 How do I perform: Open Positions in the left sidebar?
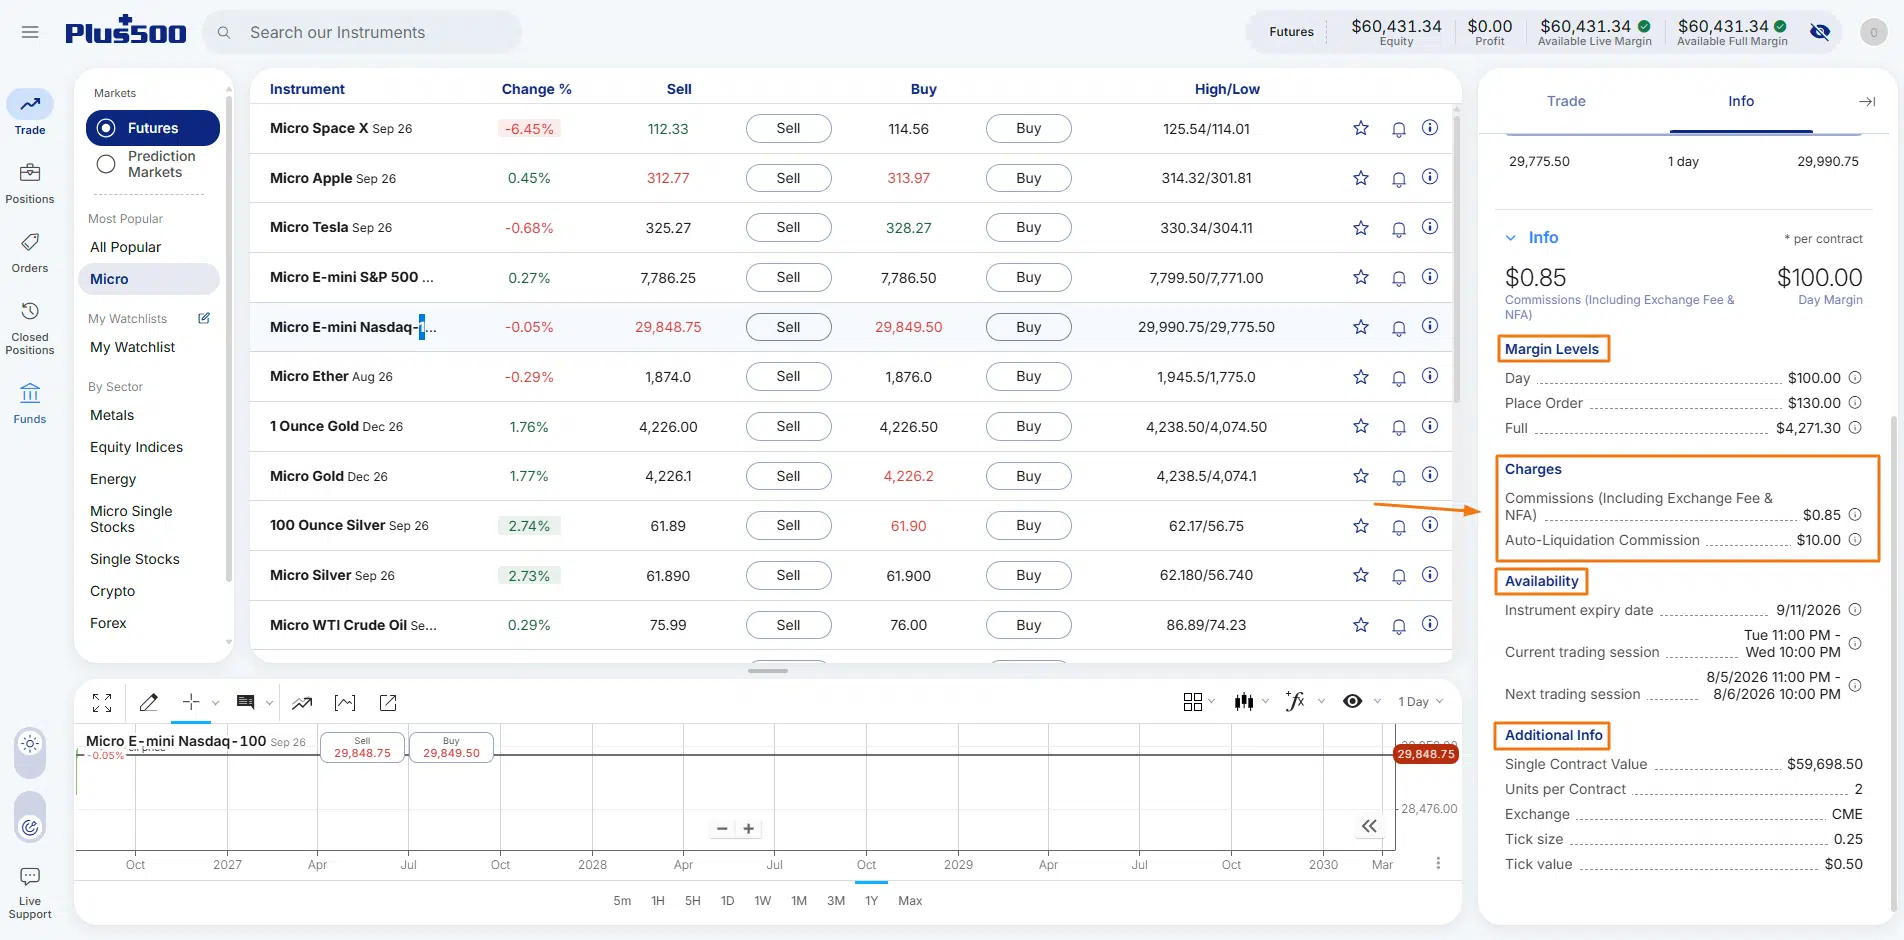tap(30, 183)
